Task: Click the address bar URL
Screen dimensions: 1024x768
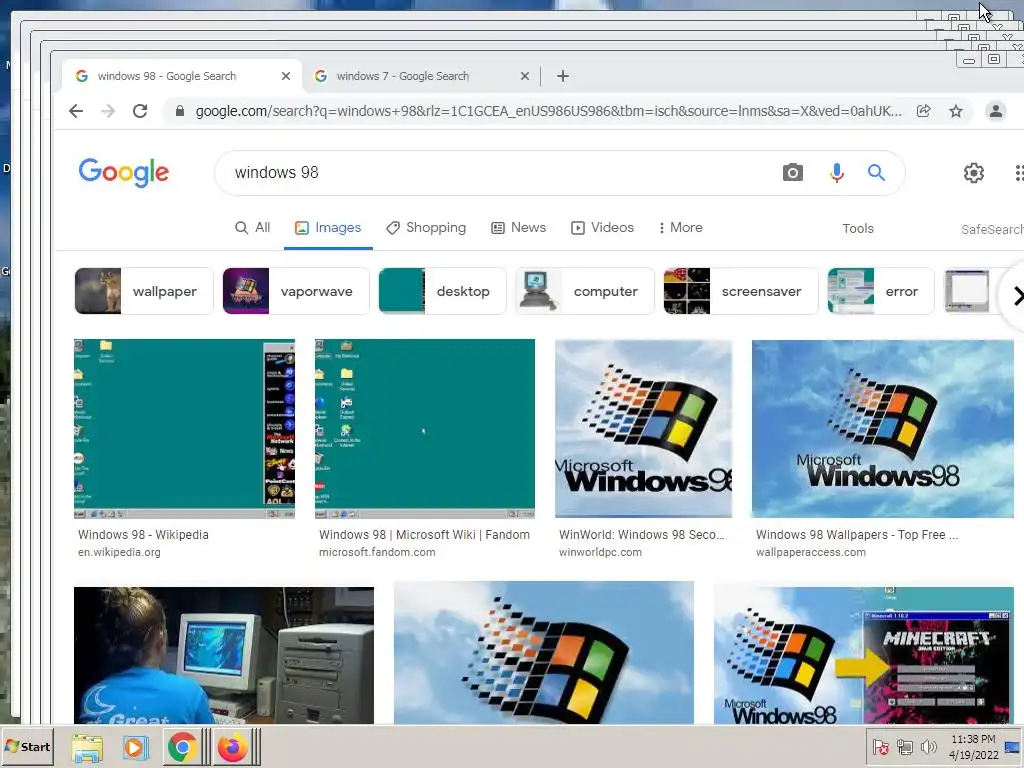Action: 549,111
